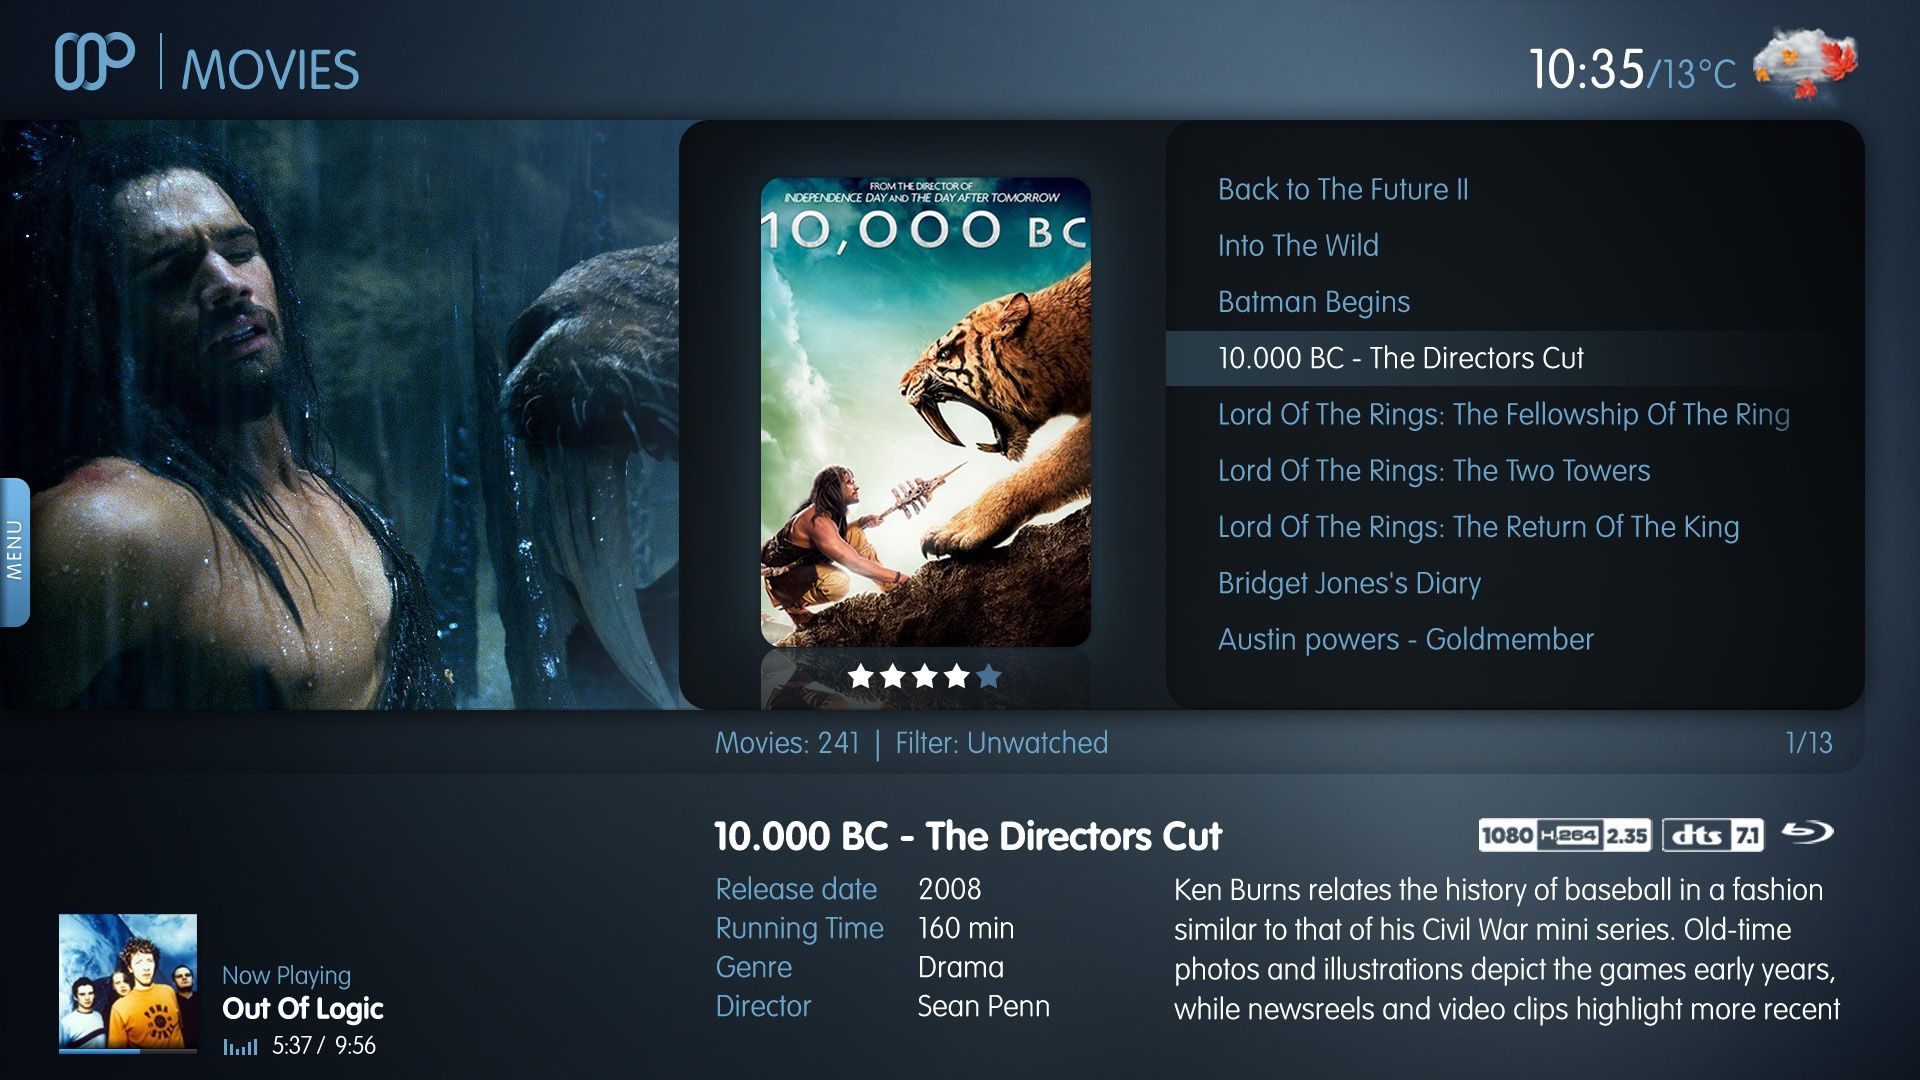This screenshot has height=1080, width=1920.
Task: Click the Out Of Logic track title
Action: tap(303, 1009)
